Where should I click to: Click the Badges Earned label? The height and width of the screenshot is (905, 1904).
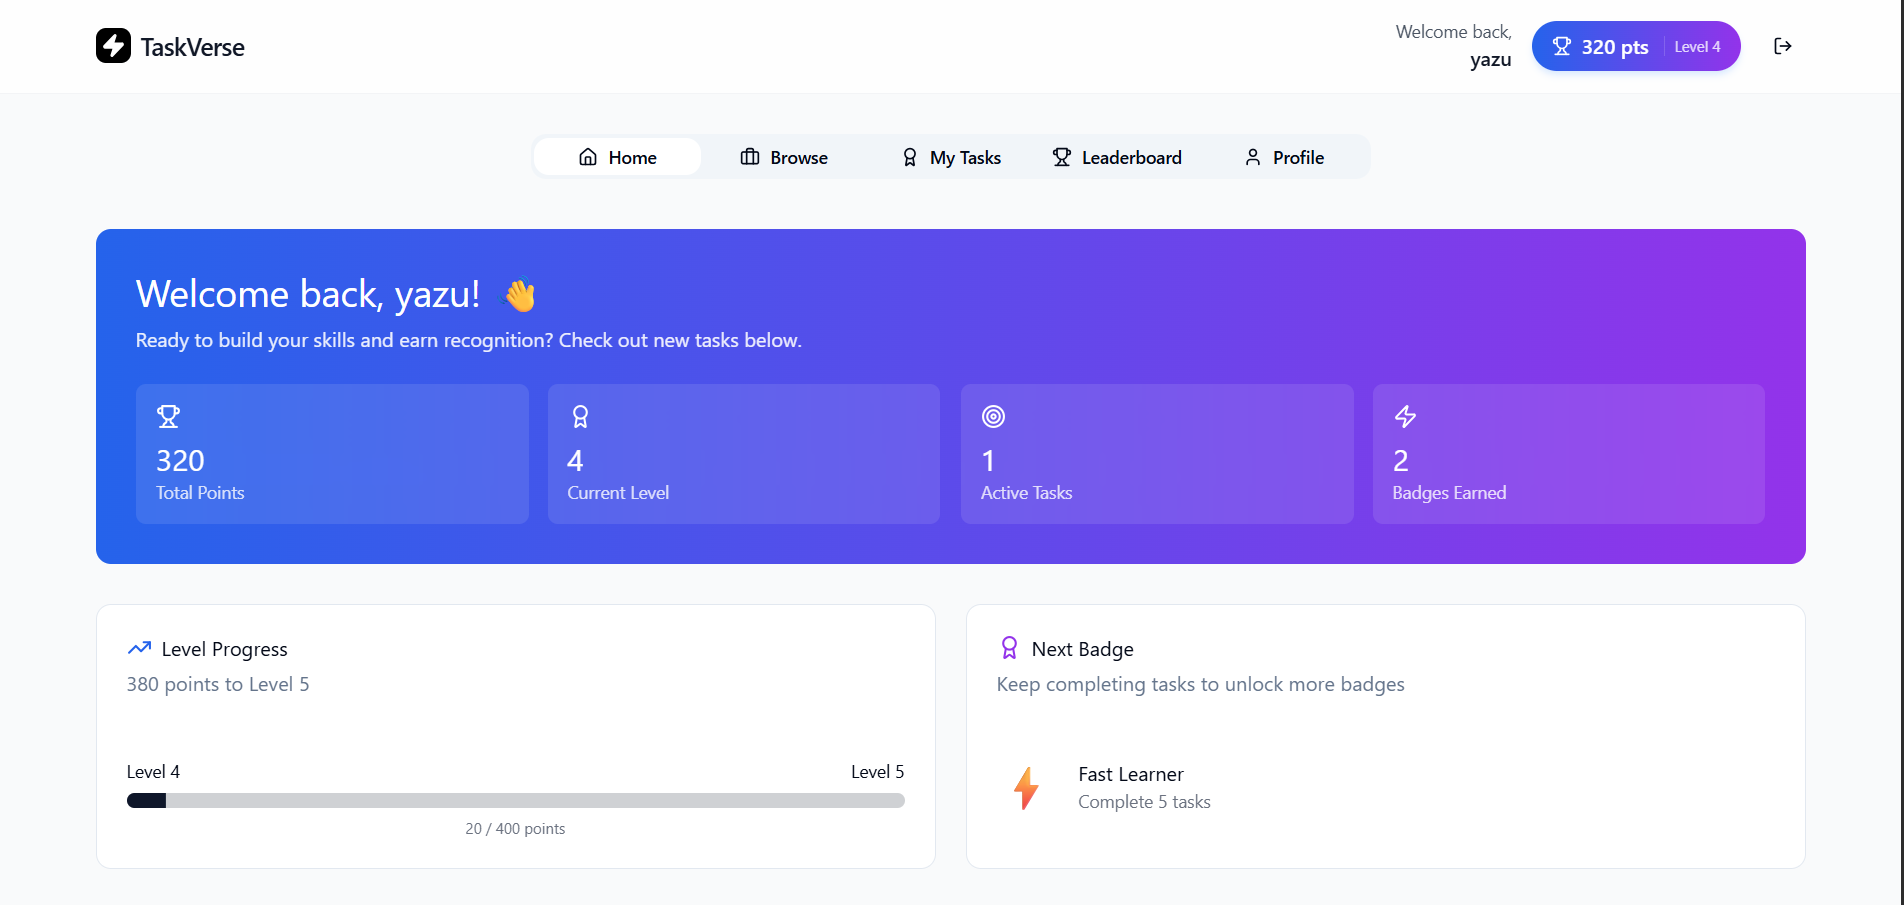(1449, 493)
